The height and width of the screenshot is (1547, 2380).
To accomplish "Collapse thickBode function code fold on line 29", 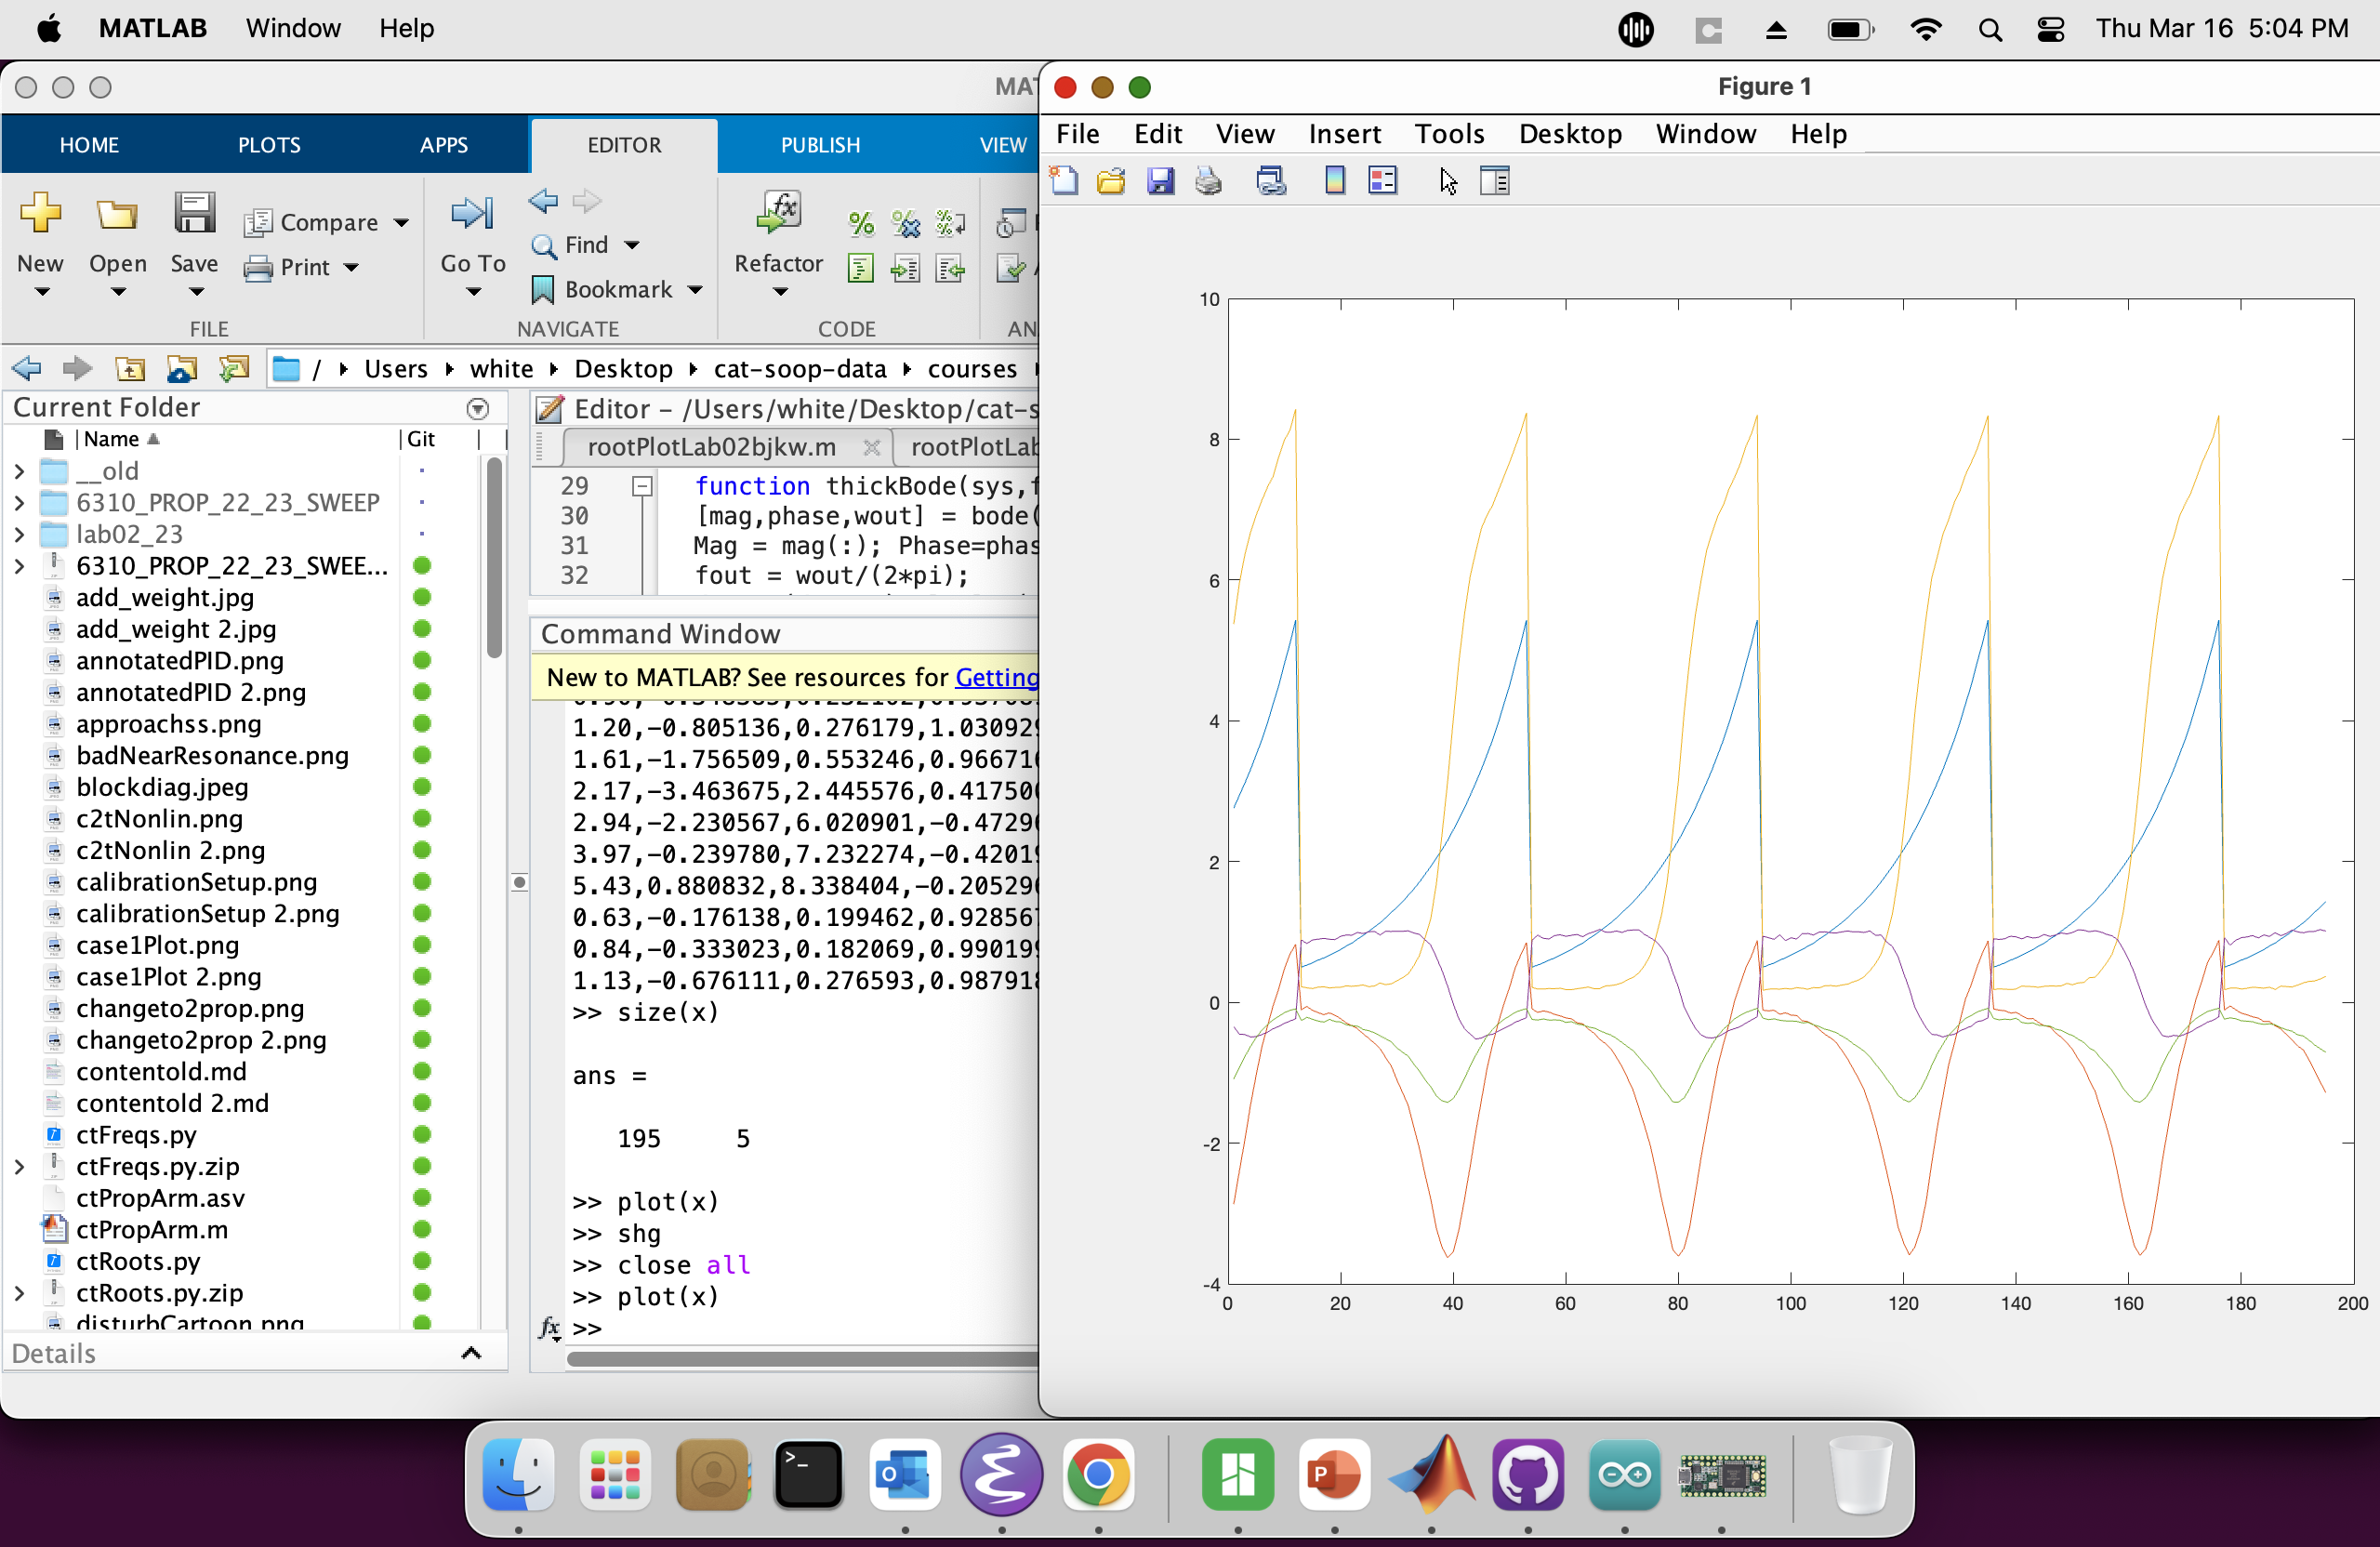I will [x=642, y=487].
